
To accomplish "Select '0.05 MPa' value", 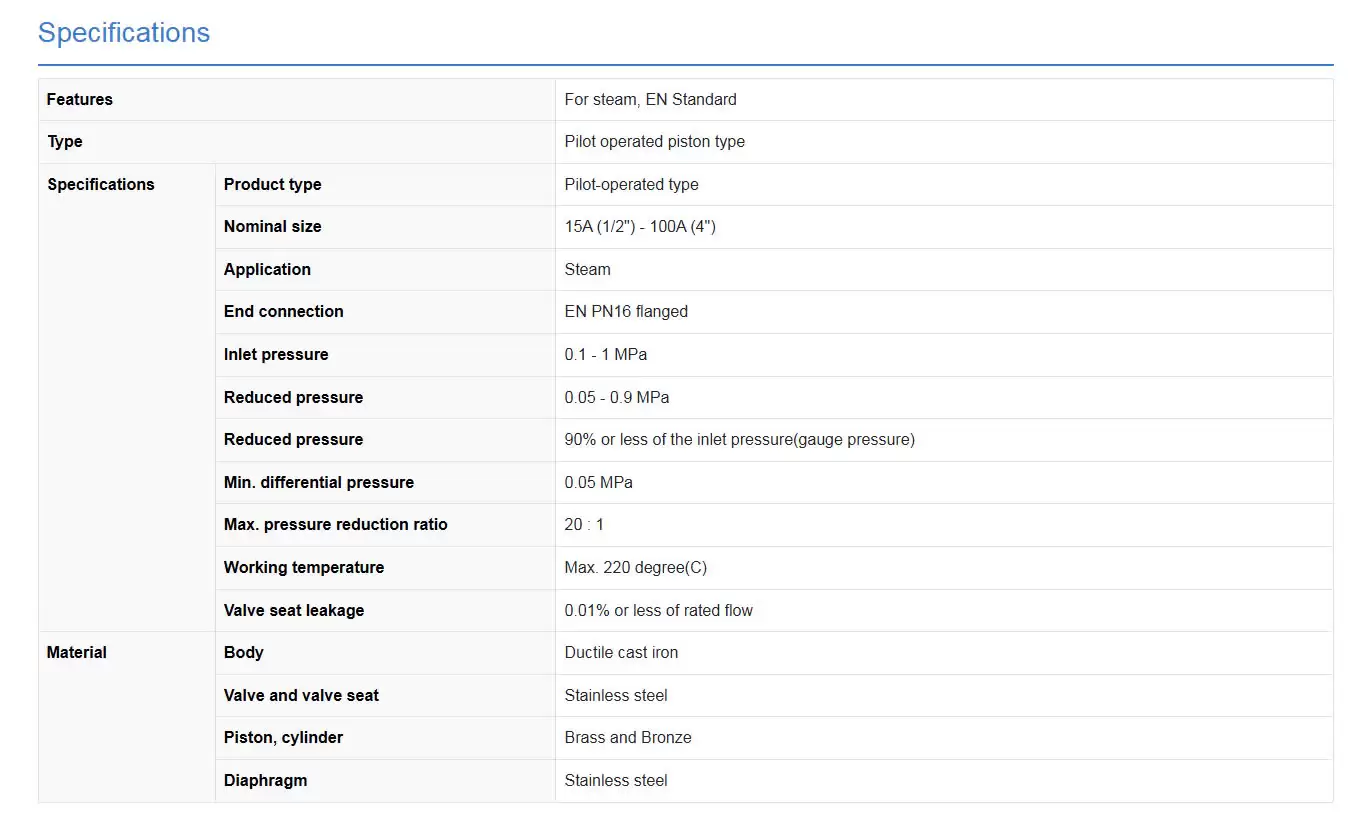I will [598, 482].
